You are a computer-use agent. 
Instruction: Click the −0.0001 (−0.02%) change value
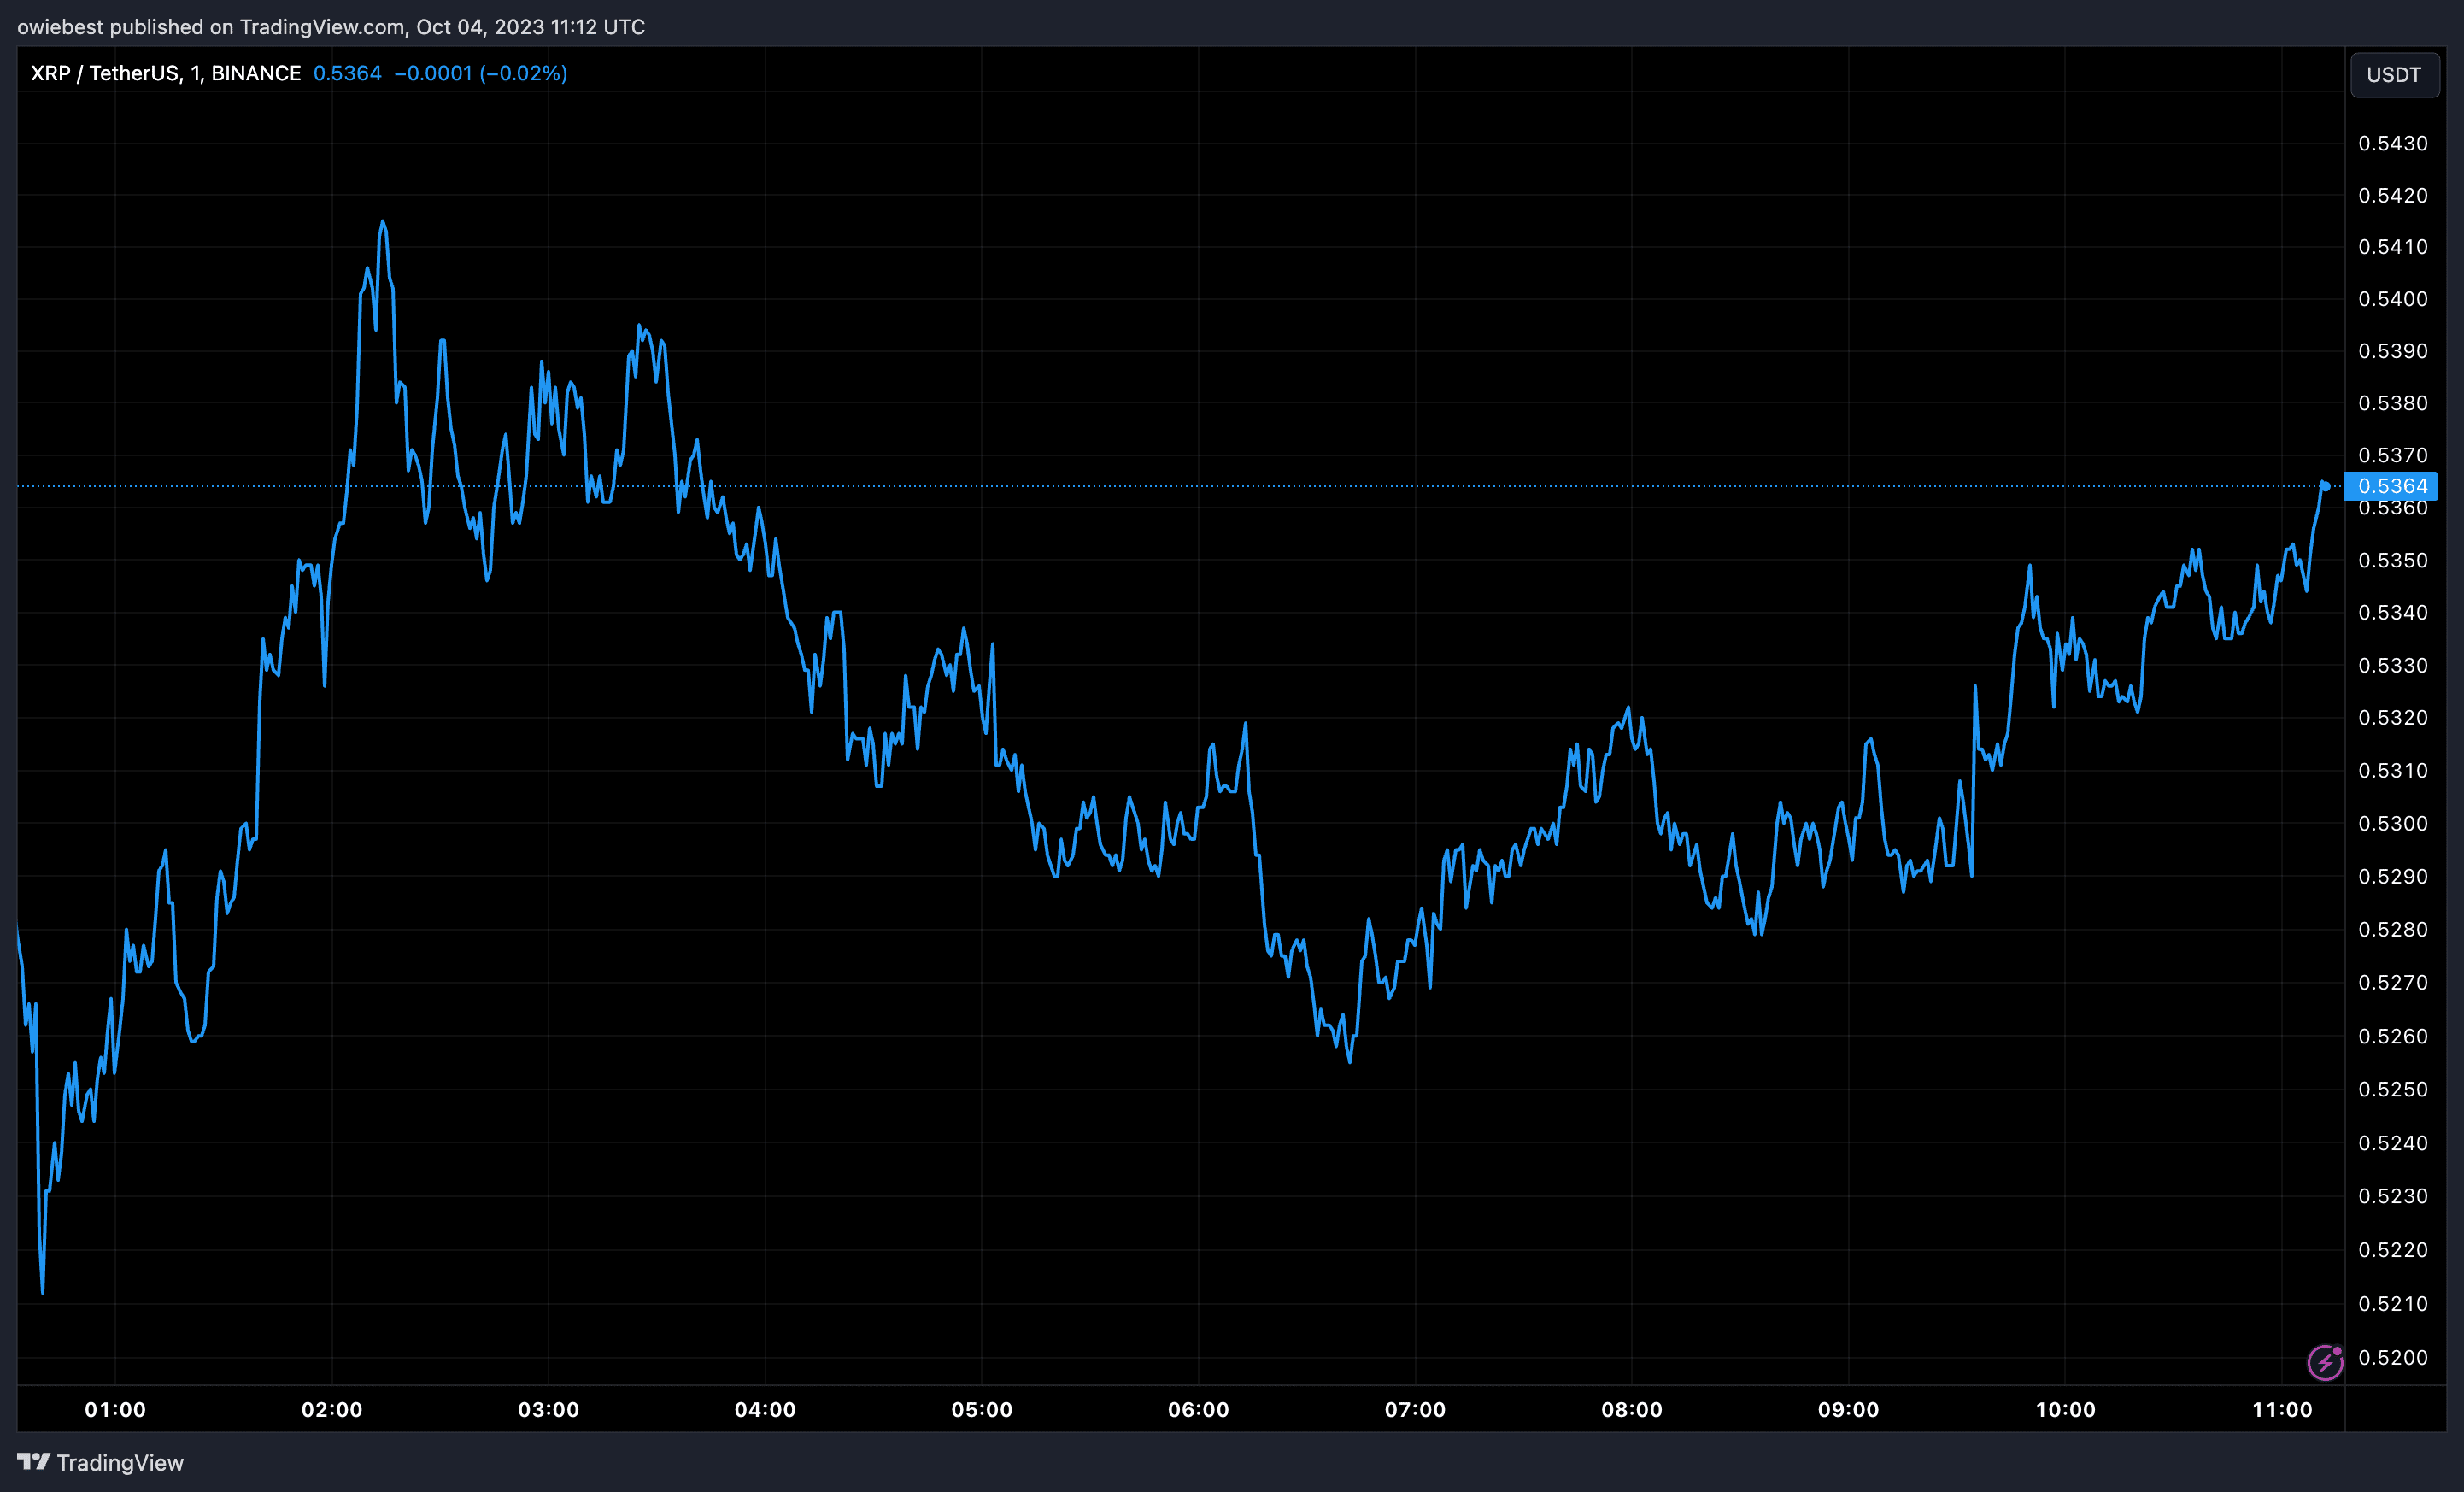[480, 73]
